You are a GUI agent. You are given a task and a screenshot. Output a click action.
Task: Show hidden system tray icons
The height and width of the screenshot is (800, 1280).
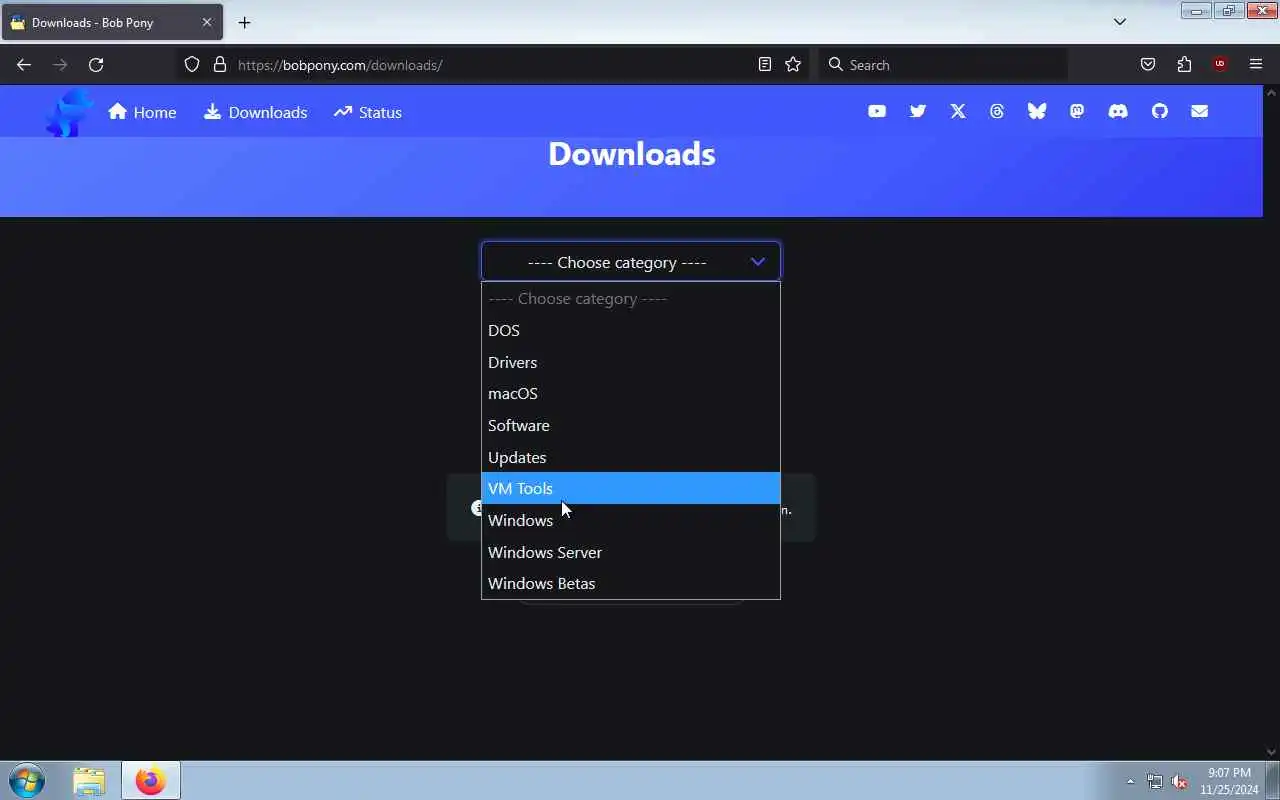click(x=1131, y=781)
